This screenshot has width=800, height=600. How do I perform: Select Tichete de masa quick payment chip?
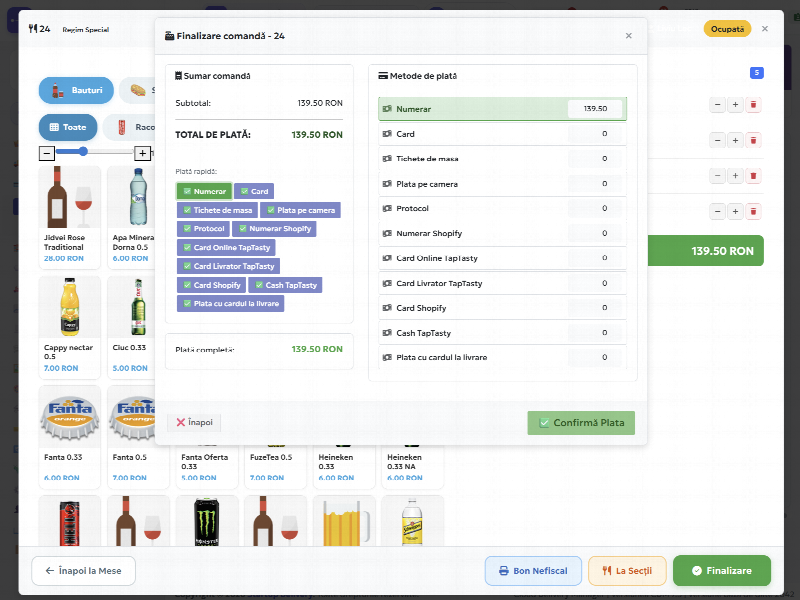coord(217,210)
